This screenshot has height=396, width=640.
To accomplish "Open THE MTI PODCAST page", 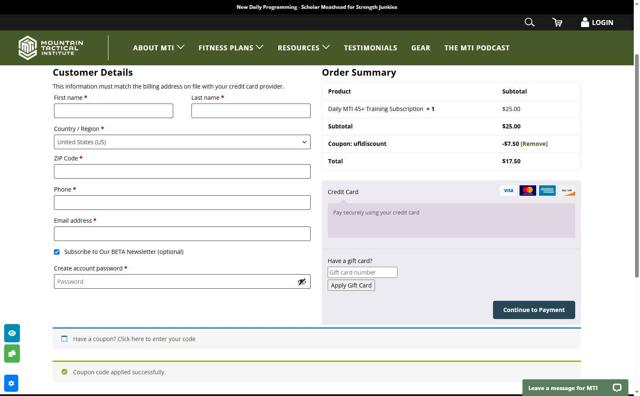I will tap(477, 48).
